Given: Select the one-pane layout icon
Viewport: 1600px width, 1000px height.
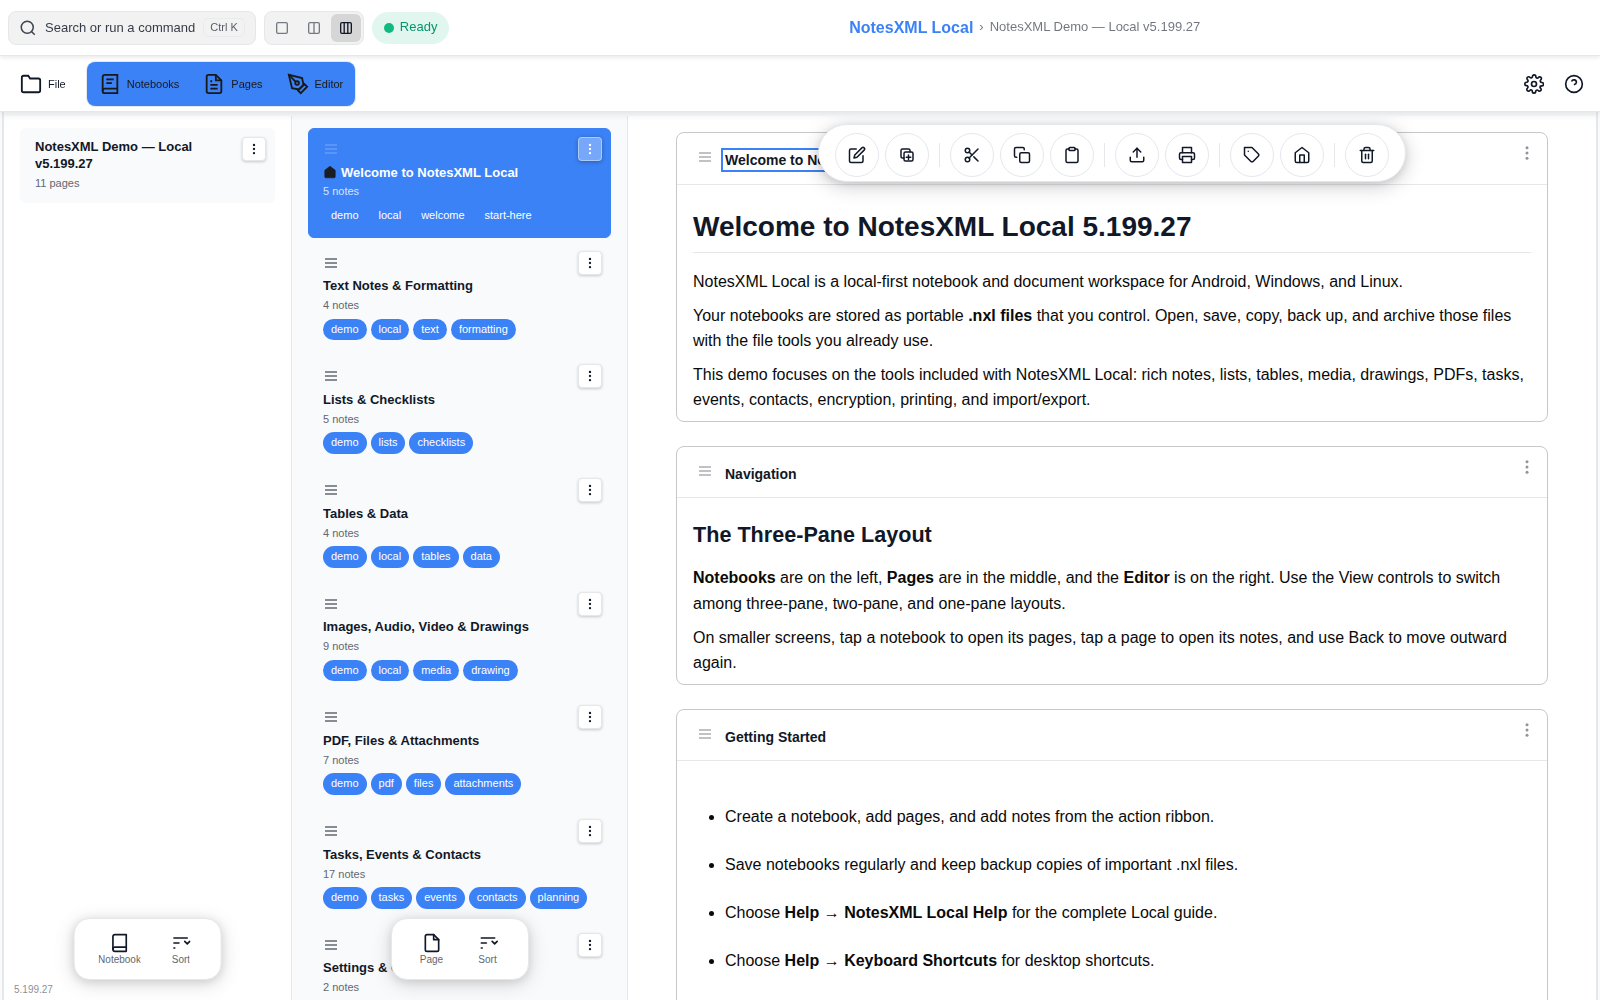Looking at the screenshot, I should coord(282,28).
